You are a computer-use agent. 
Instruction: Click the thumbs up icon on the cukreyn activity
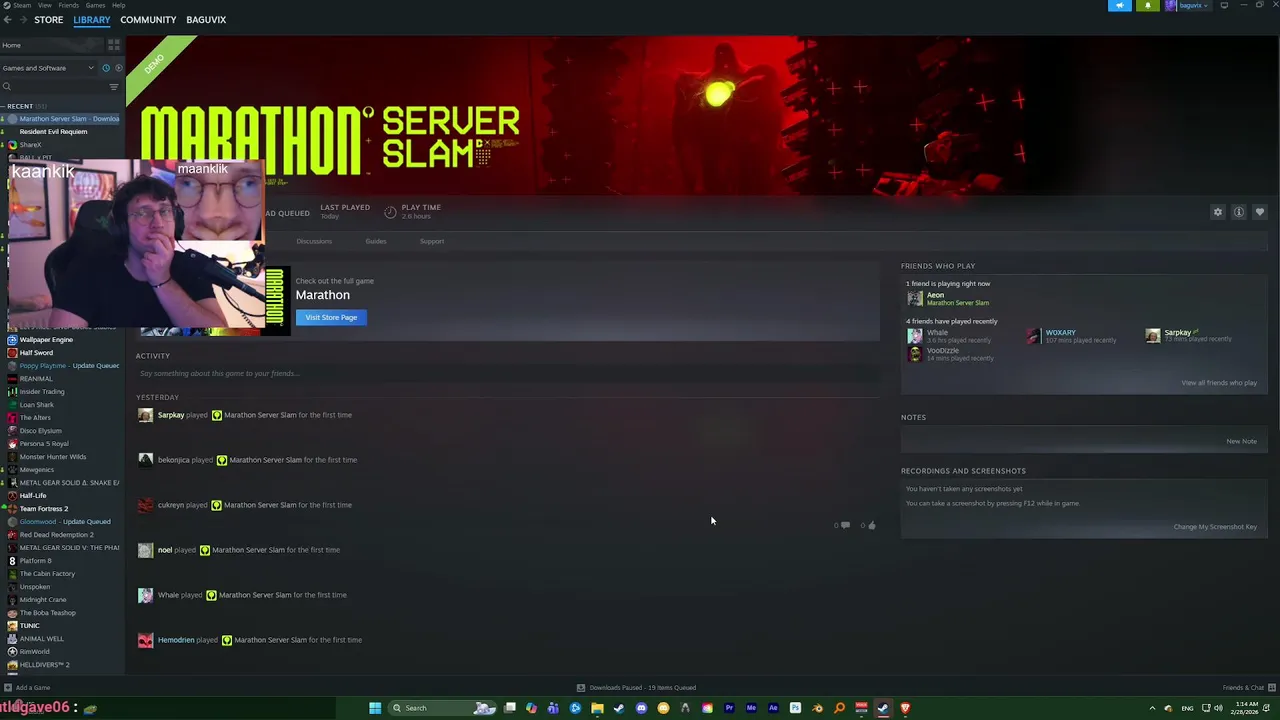(871, 525)
